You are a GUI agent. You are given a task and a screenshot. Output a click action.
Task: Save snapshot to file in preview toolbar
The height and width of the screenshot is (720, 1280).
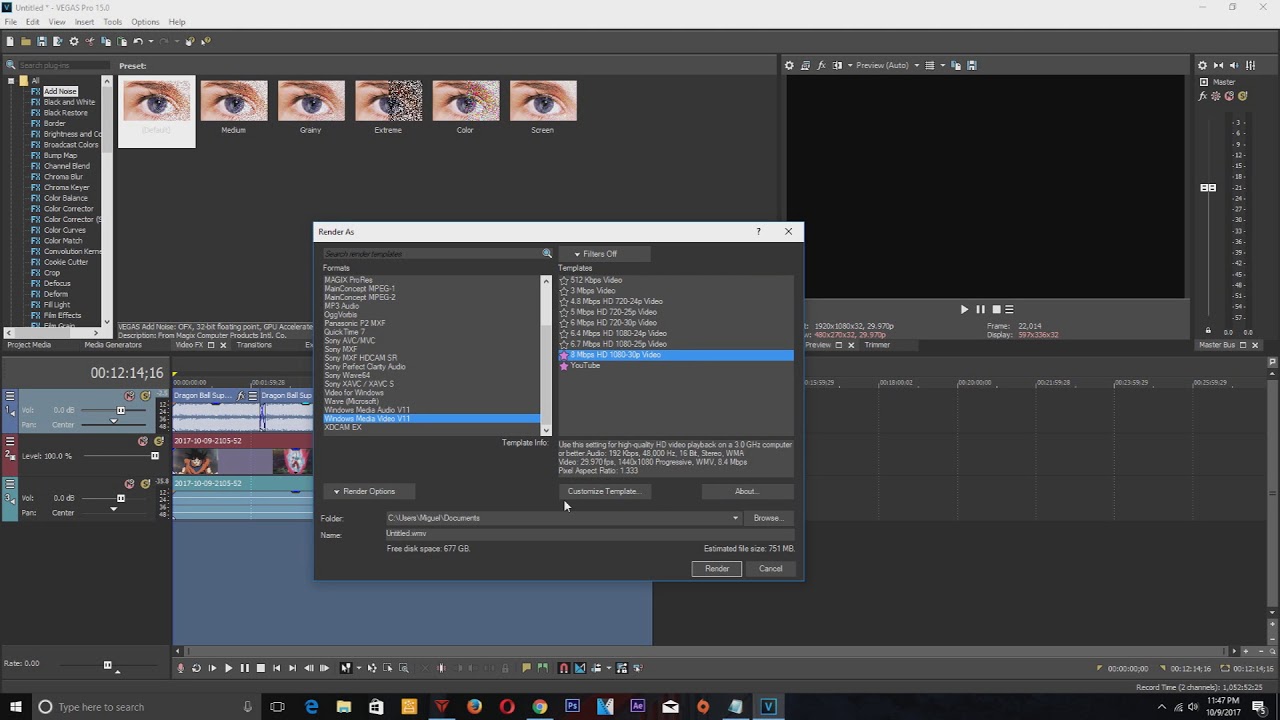971,65
